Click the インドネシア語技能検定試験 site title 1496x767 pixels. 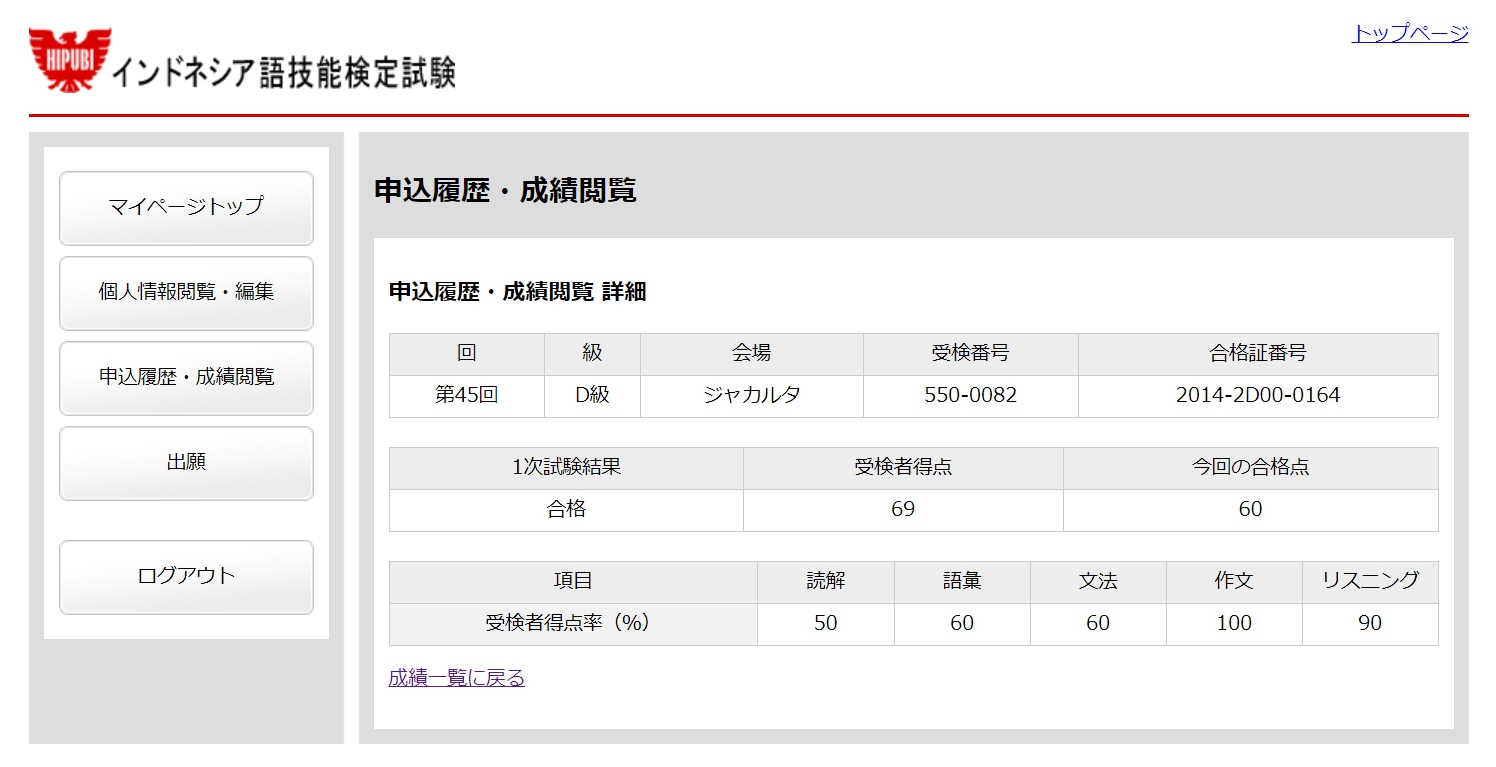pyautogui.click(x=283, y=73)
